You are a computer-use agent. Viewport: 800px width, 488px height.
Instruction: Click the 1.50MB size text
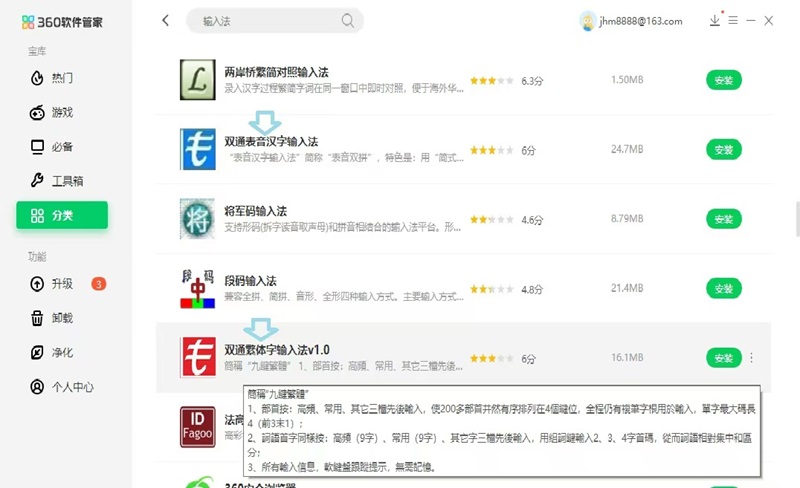[627, 80]
